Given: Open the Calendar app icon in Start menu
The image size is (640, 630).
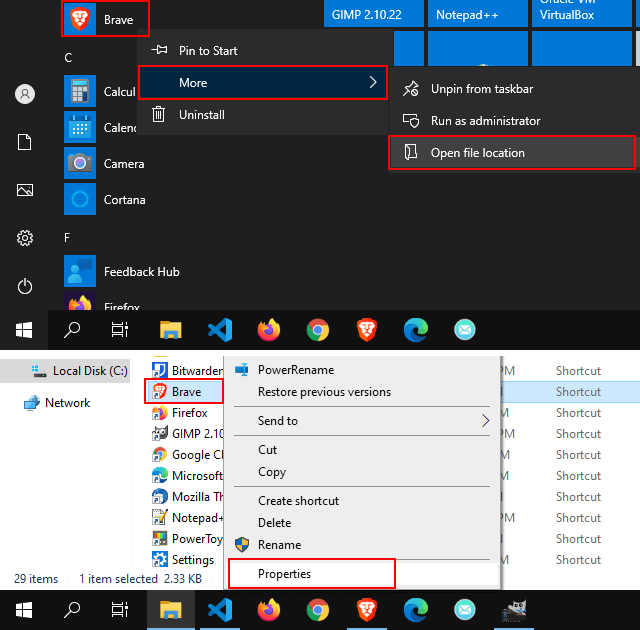Looking at the screenshot, I should coord(80,127).
